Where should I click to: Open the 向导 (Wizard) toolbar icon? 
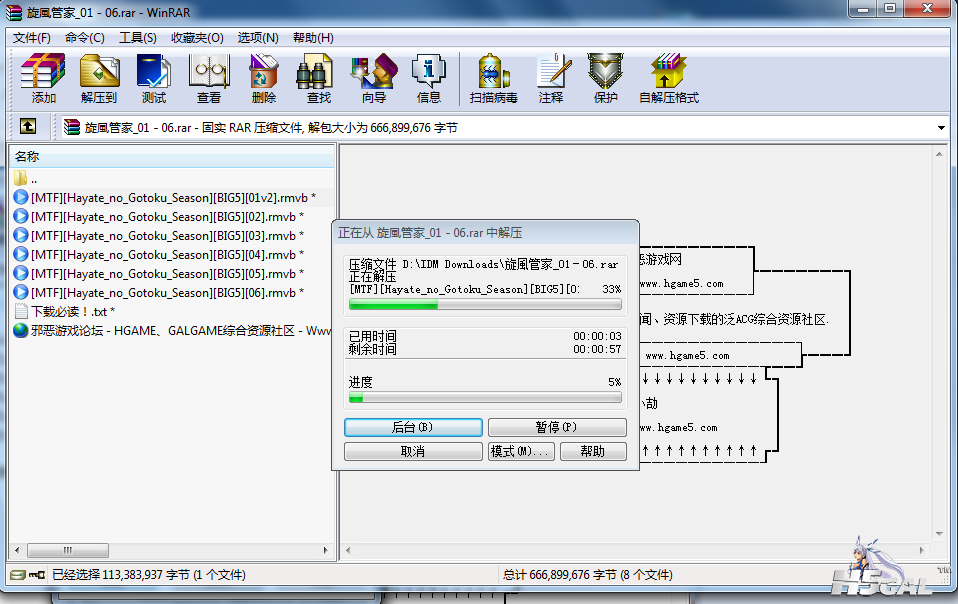tap(374, 79)
